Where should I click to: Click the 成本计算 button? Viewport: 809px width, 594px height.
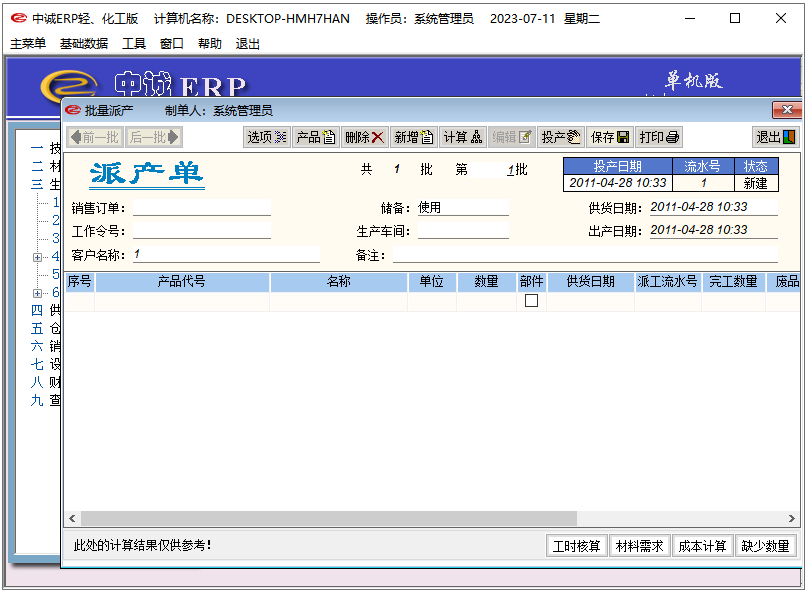(702, 546)
